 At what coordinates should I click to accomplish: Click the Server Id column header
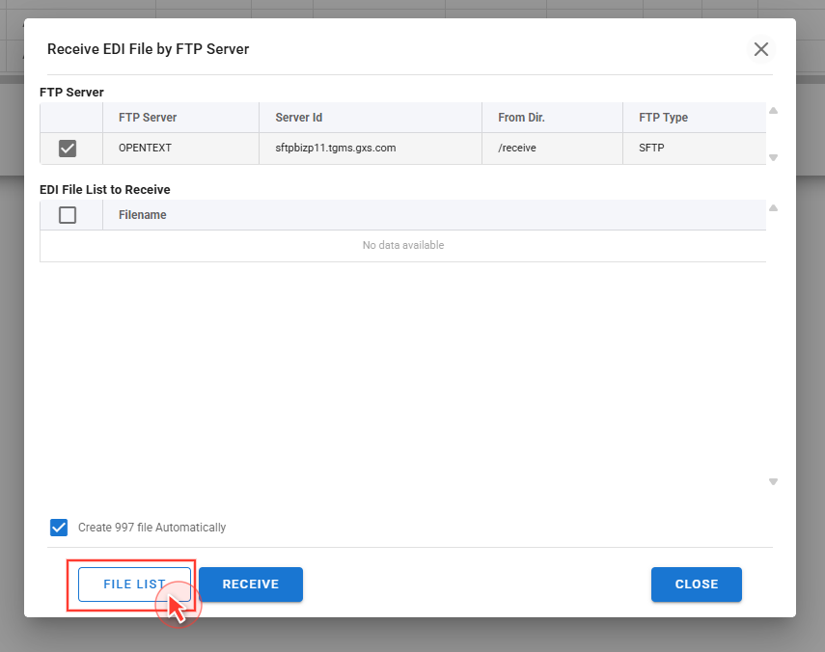[x=370, y=117]
